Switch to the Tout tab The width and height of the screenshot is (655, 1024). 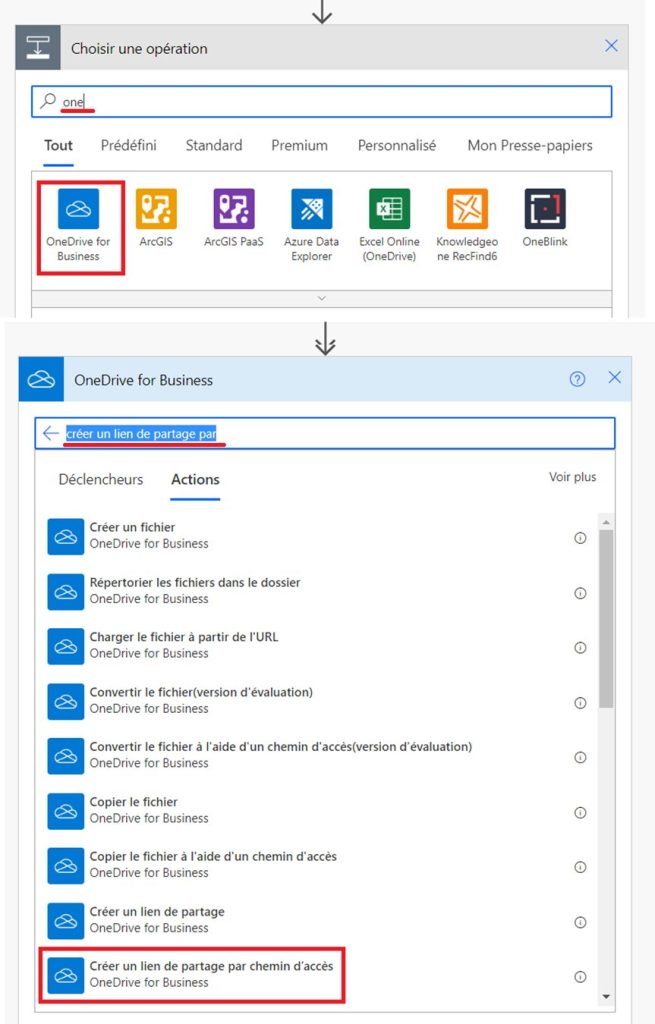(58, 145)
